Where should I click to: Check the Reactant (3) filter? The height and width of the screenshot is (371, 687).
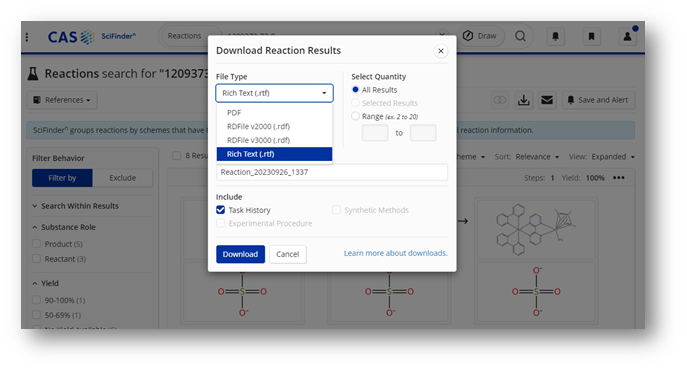(36, 258)
